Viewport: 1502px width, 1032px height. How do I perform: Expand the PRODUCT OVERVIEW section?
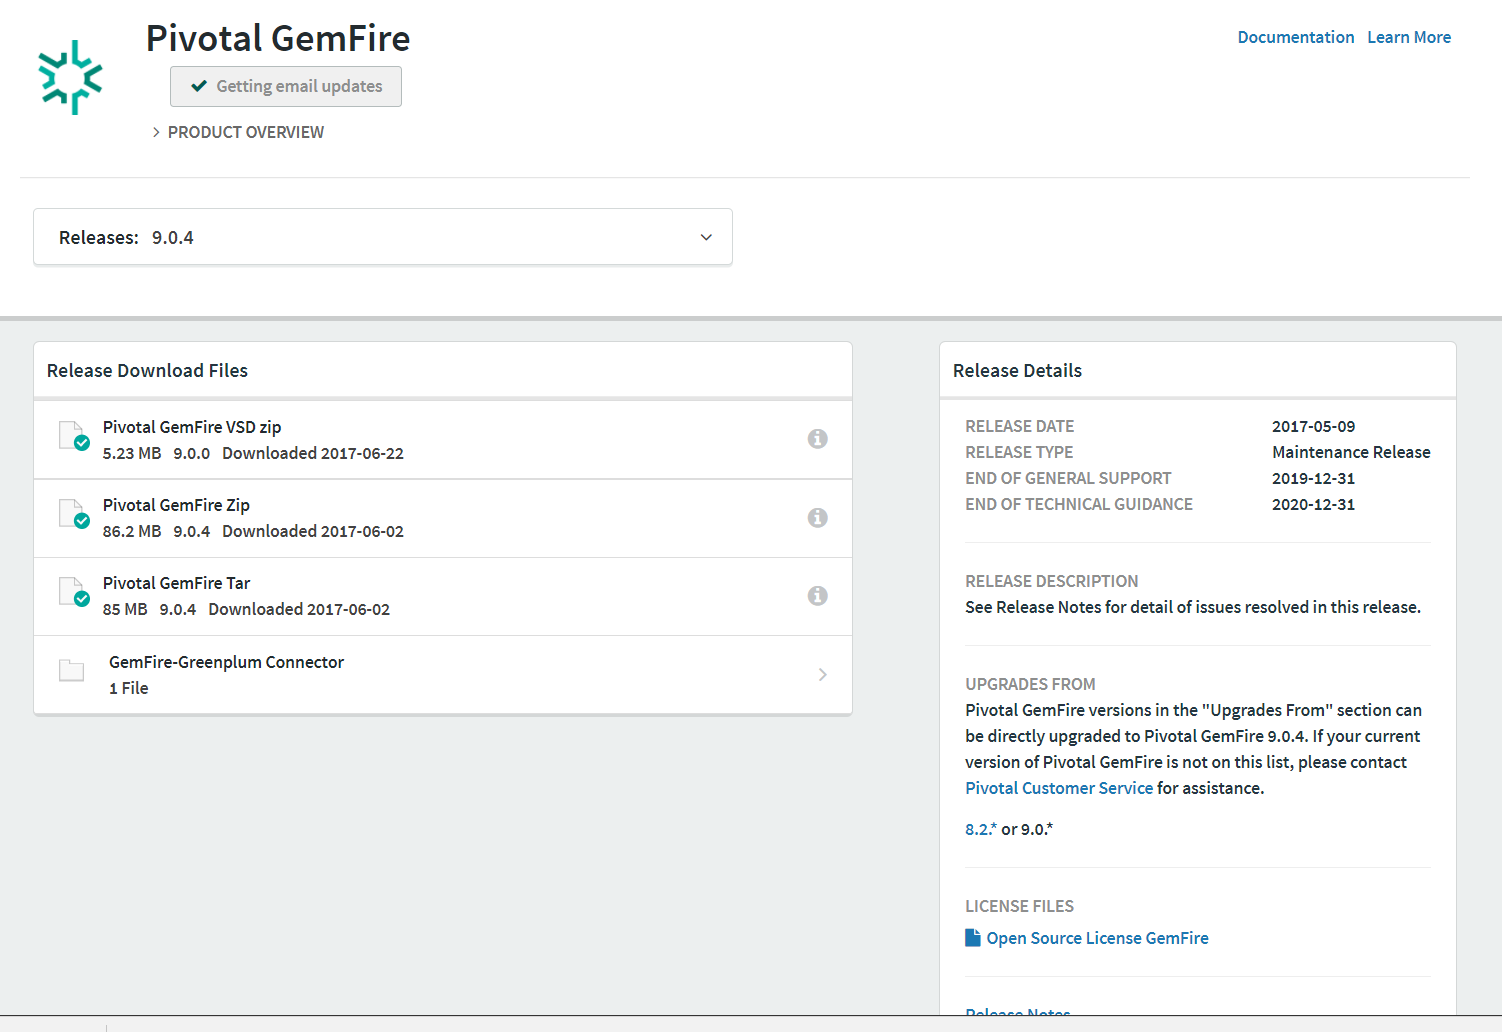click(x=238, y=132)
